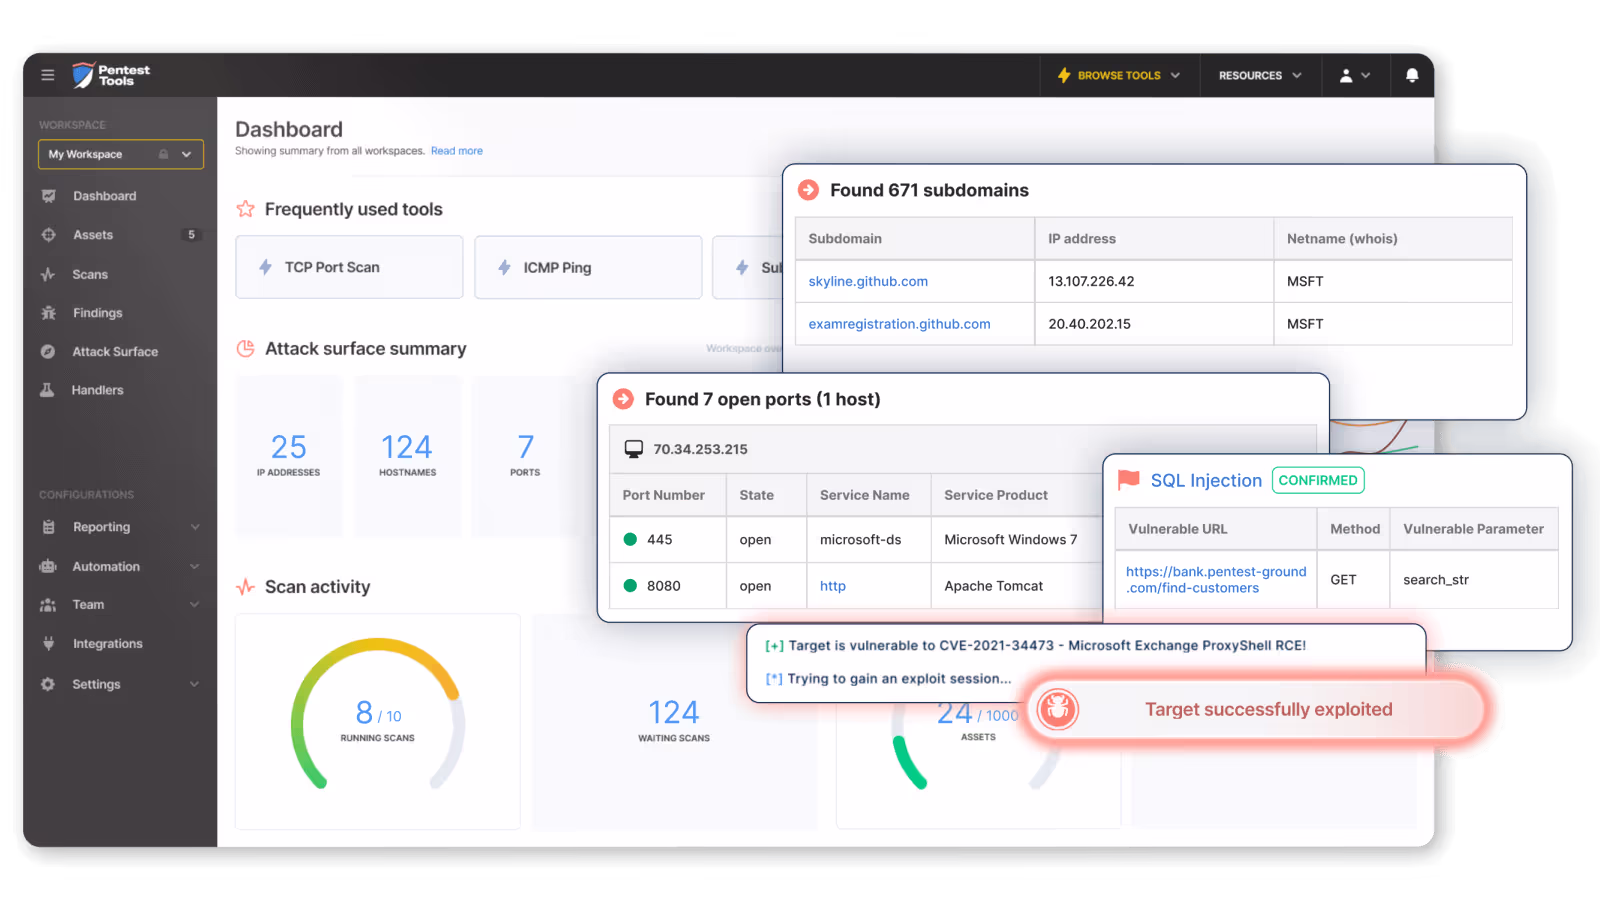Open examregistration.github.com subdomain link
Image resolution: width=1600 pixels, height=900 pixels.
[899, 324]
